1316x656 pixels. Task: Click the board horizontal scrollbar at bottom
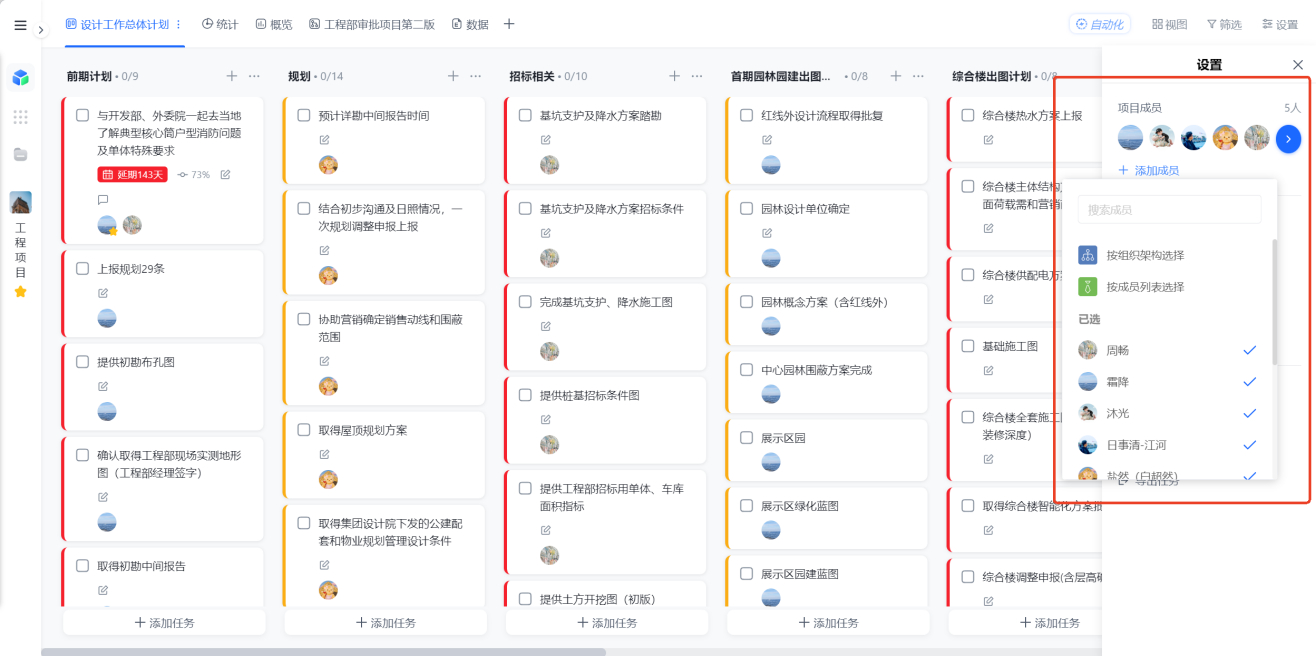tap(323, 652)
